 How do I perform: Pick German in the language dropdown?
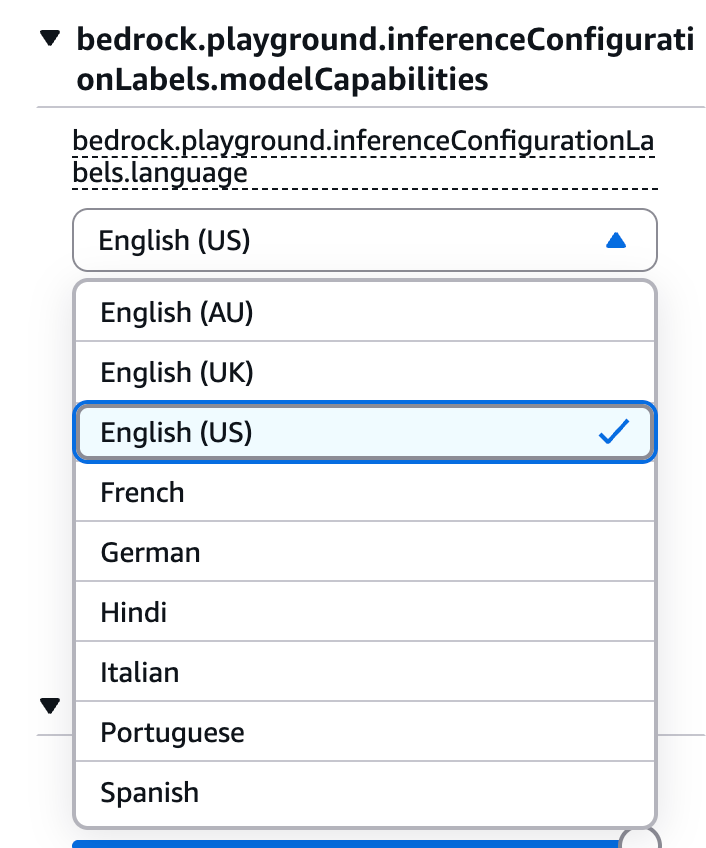click(x=150, y=552)
